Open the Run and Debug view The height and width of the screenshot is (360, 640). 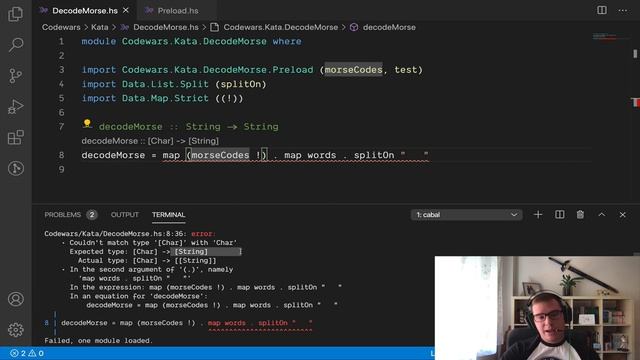pyautogui.click(x=16, y=107)
